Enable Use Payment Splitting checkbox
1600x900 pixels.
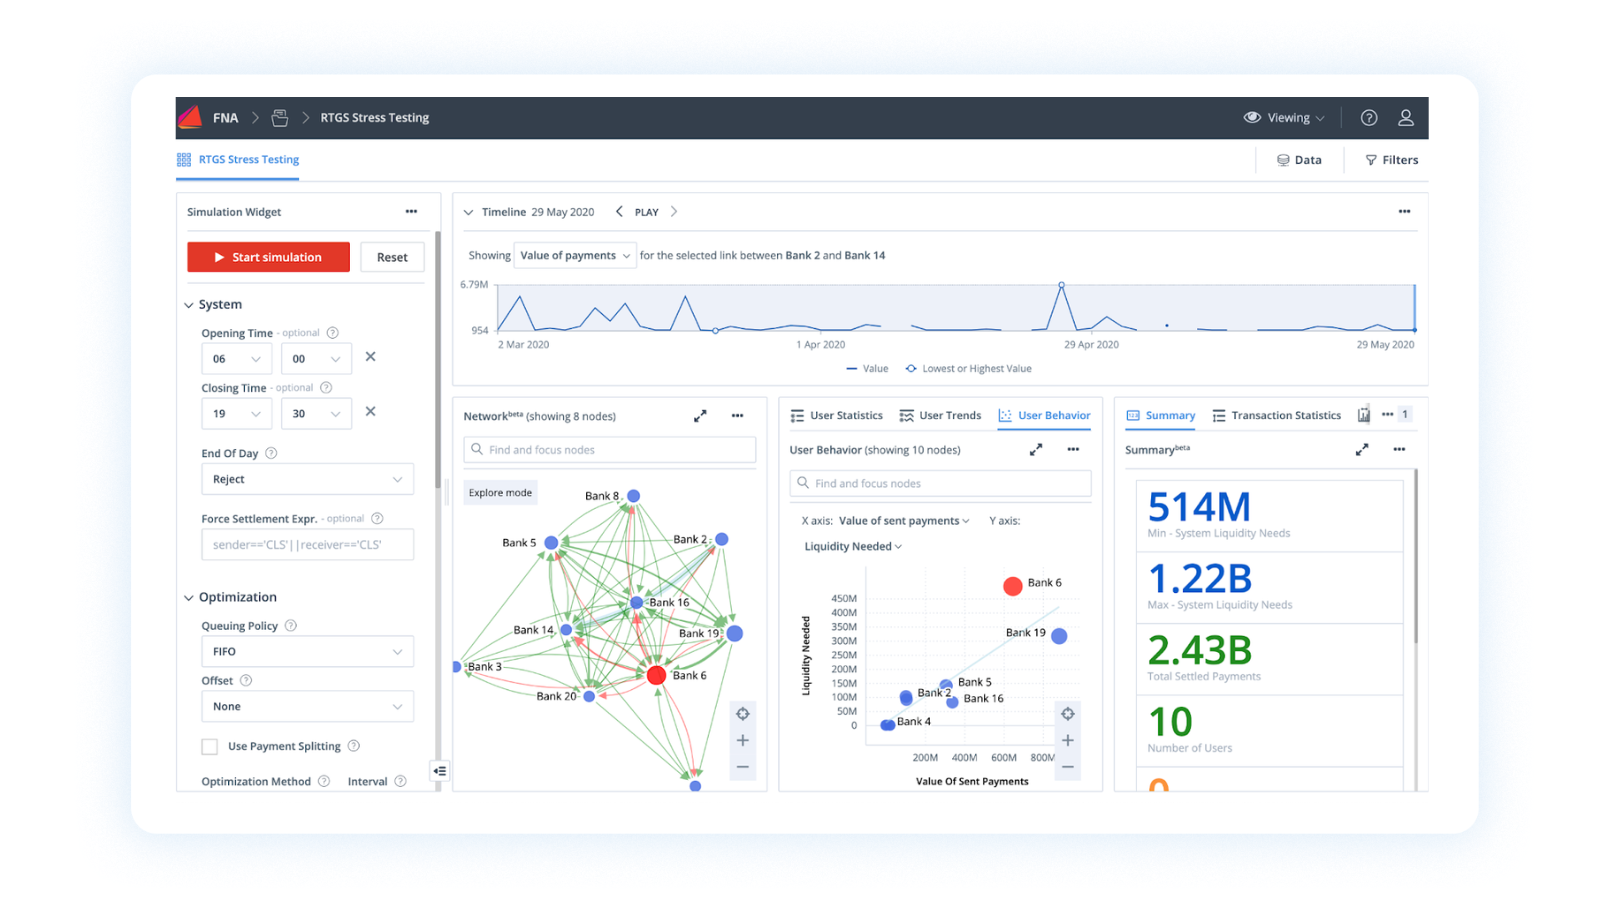click(x=210, y=747)
